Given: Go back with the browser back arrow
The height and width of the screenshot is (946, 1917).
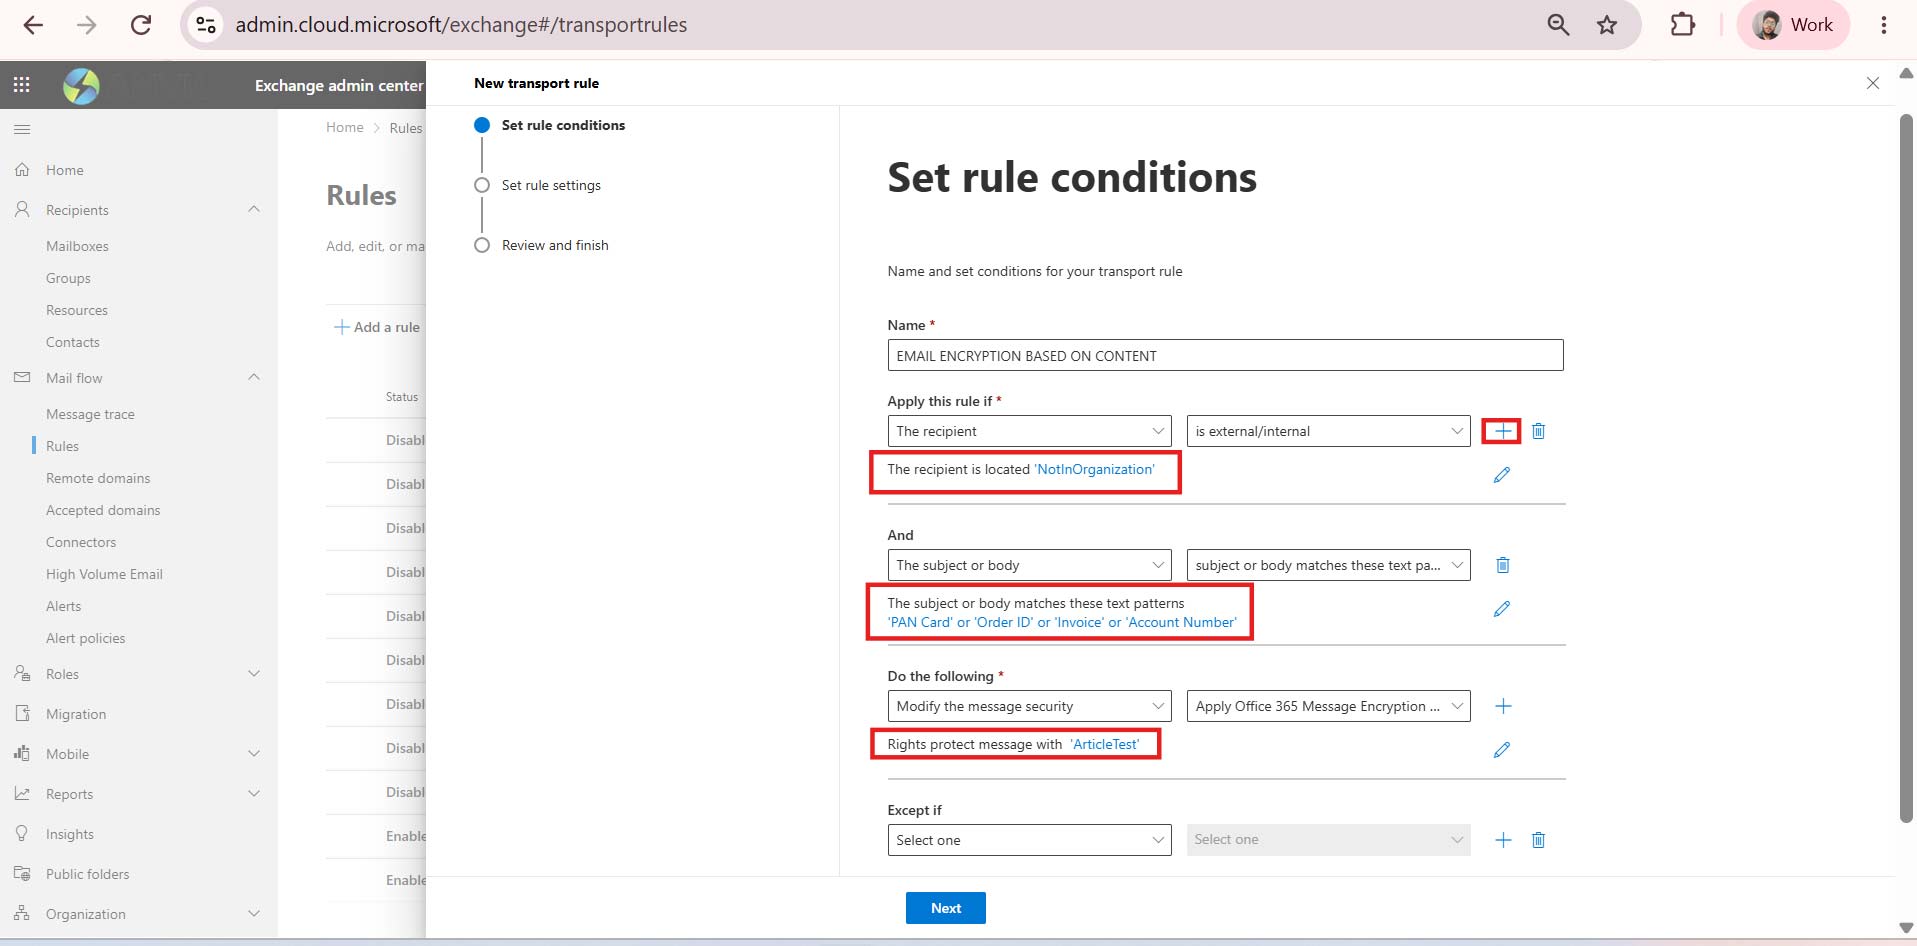Looking at the screenshot, I should click(x=33, y=25).
